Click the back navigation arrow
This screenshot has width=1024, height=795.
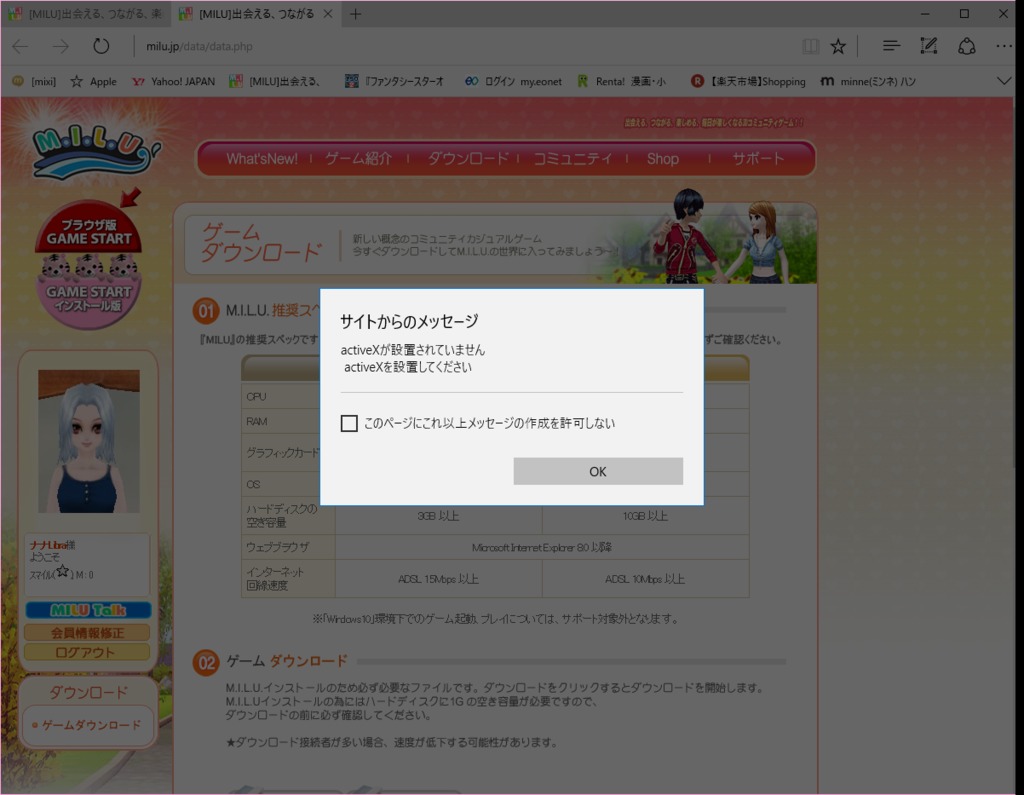coord(20,45)
